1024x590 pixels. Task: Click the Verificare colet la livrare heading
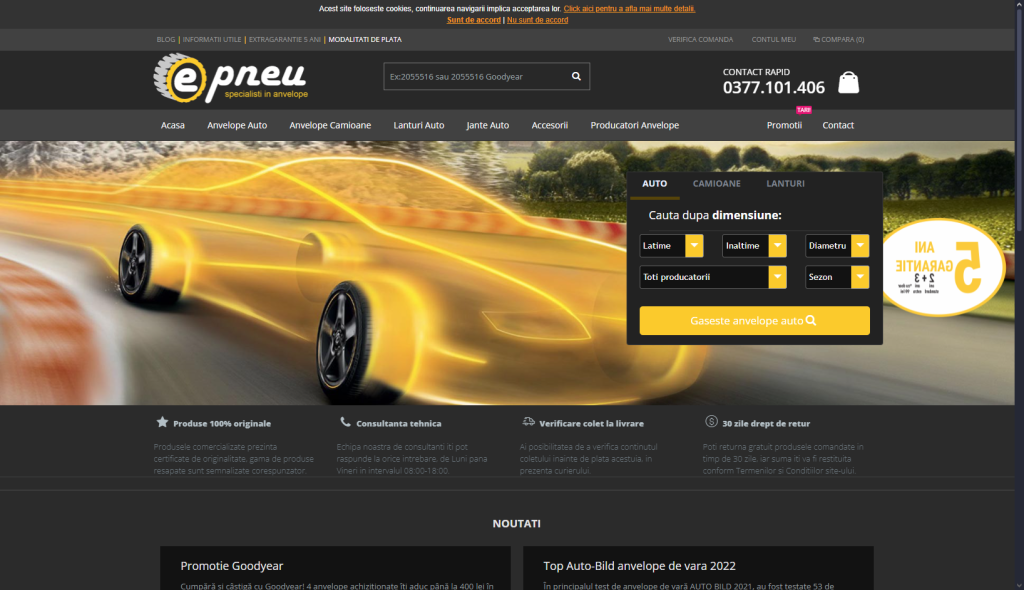click(x=591, y=423)
